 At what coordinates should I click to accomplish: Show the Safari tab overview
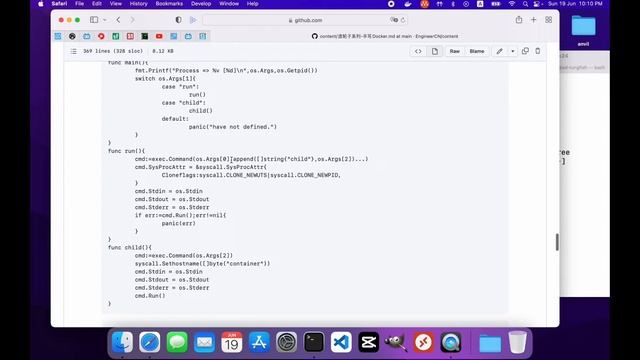(x=549, y=20)
